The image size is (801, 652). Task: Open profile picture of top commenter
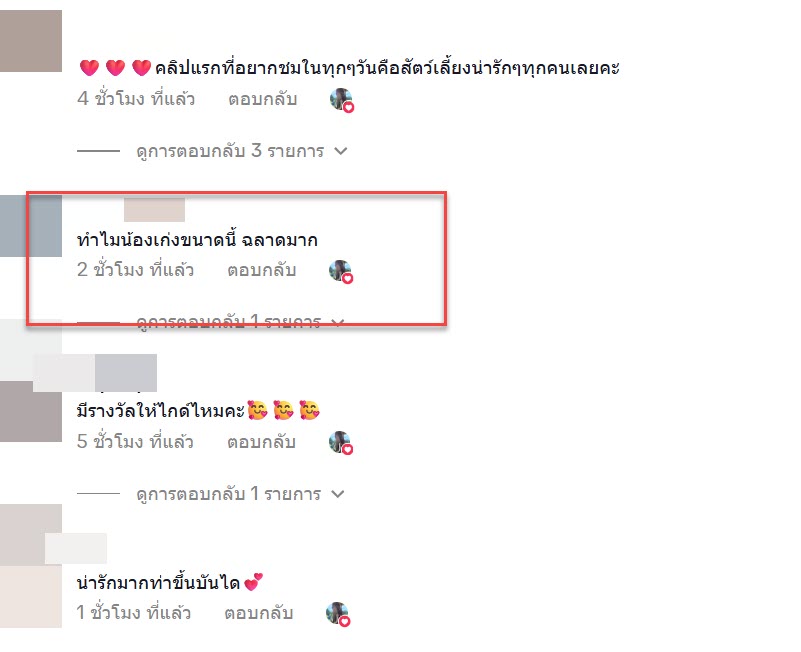tap(31, 41)
